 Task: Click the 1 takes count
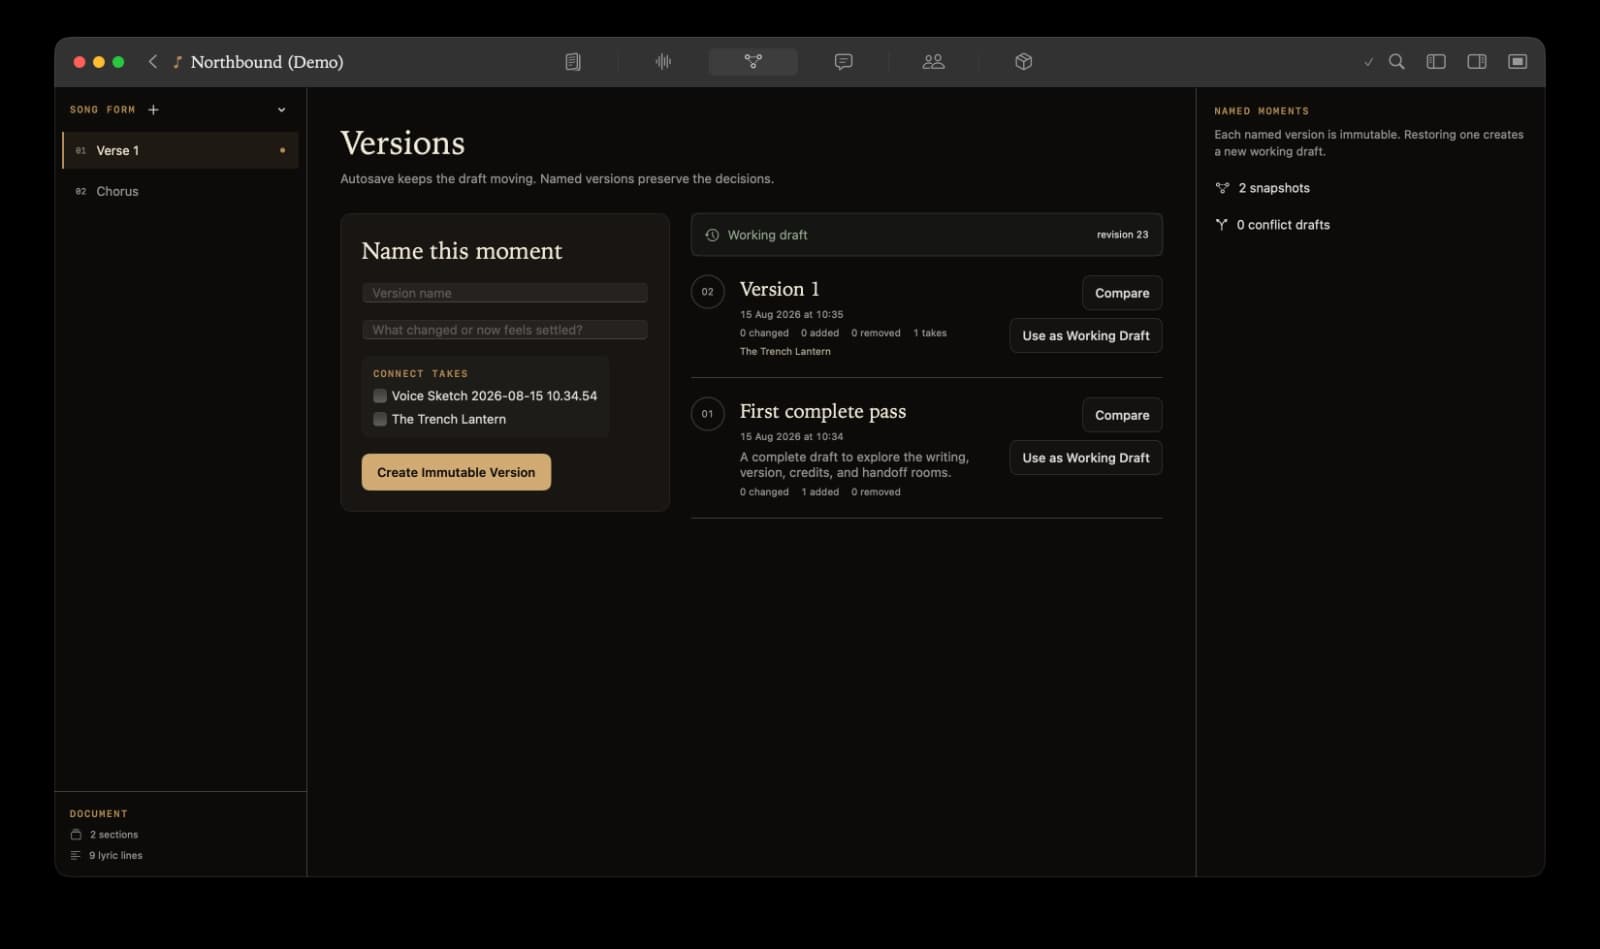click(x=930, y=333)
